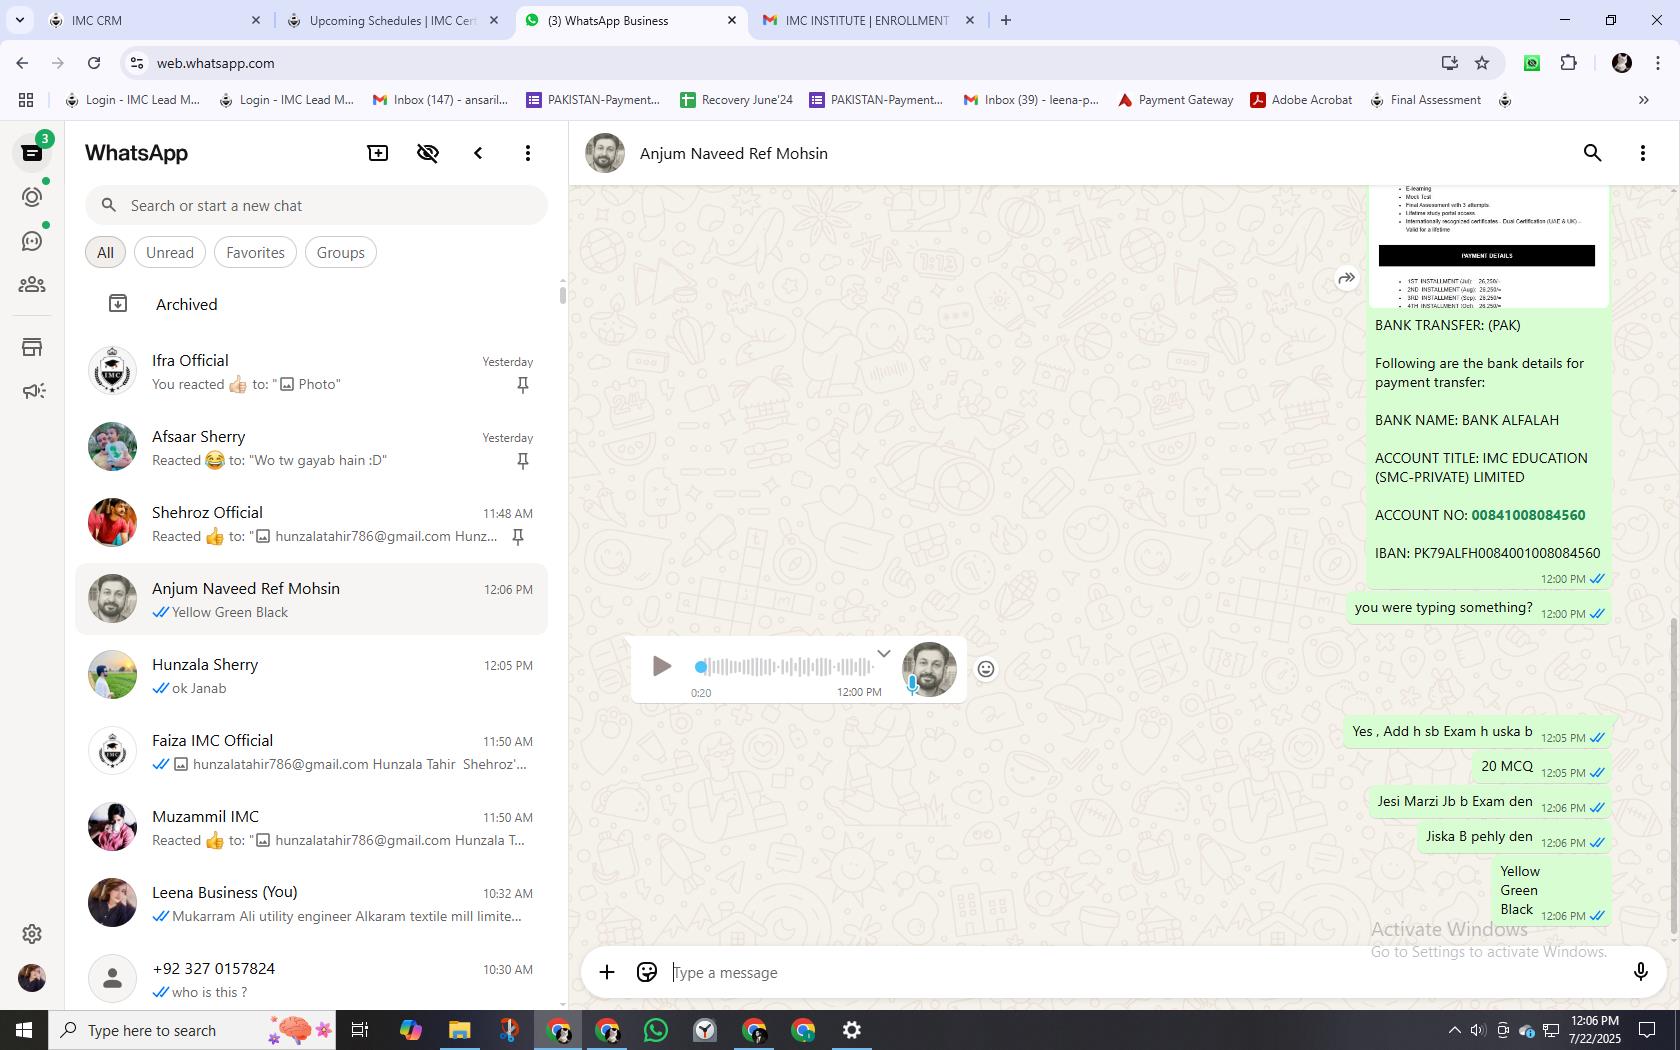1680x1050 pixels.
Task: Open Final Assessment bookmark
Action: (1425, 100)
